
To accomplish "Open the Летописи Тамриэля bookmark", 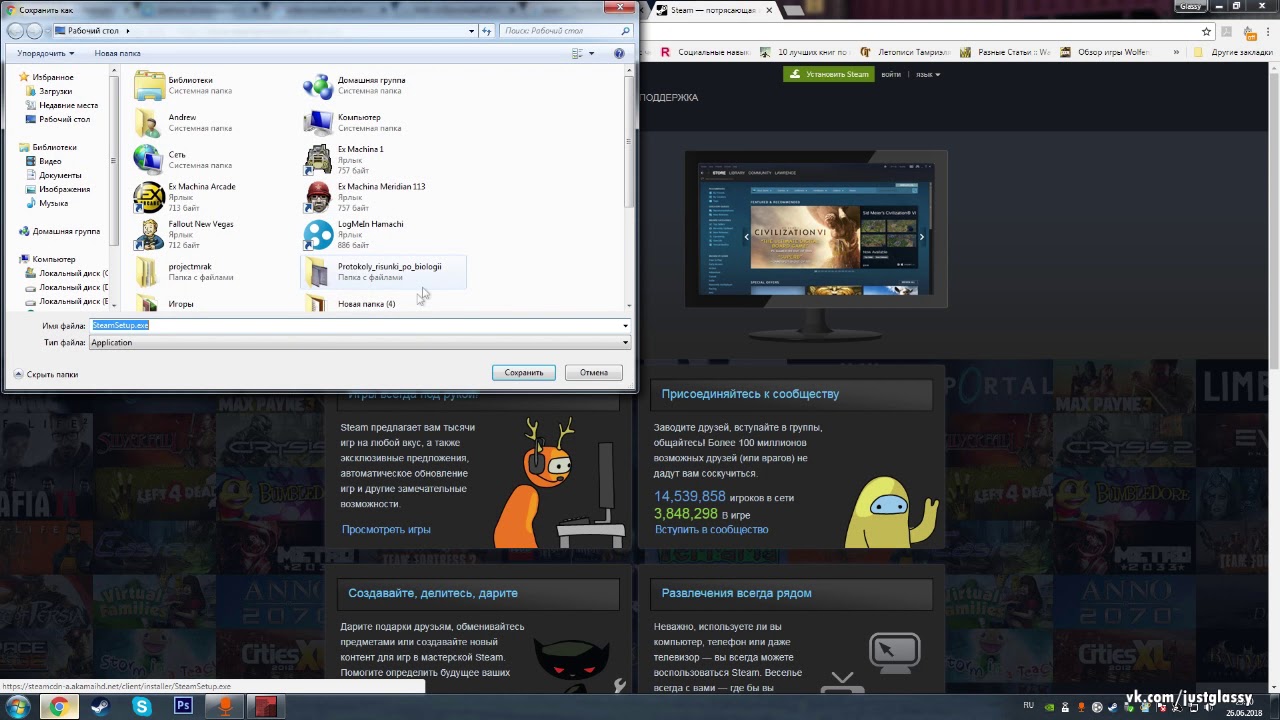I will click(904, 52).
